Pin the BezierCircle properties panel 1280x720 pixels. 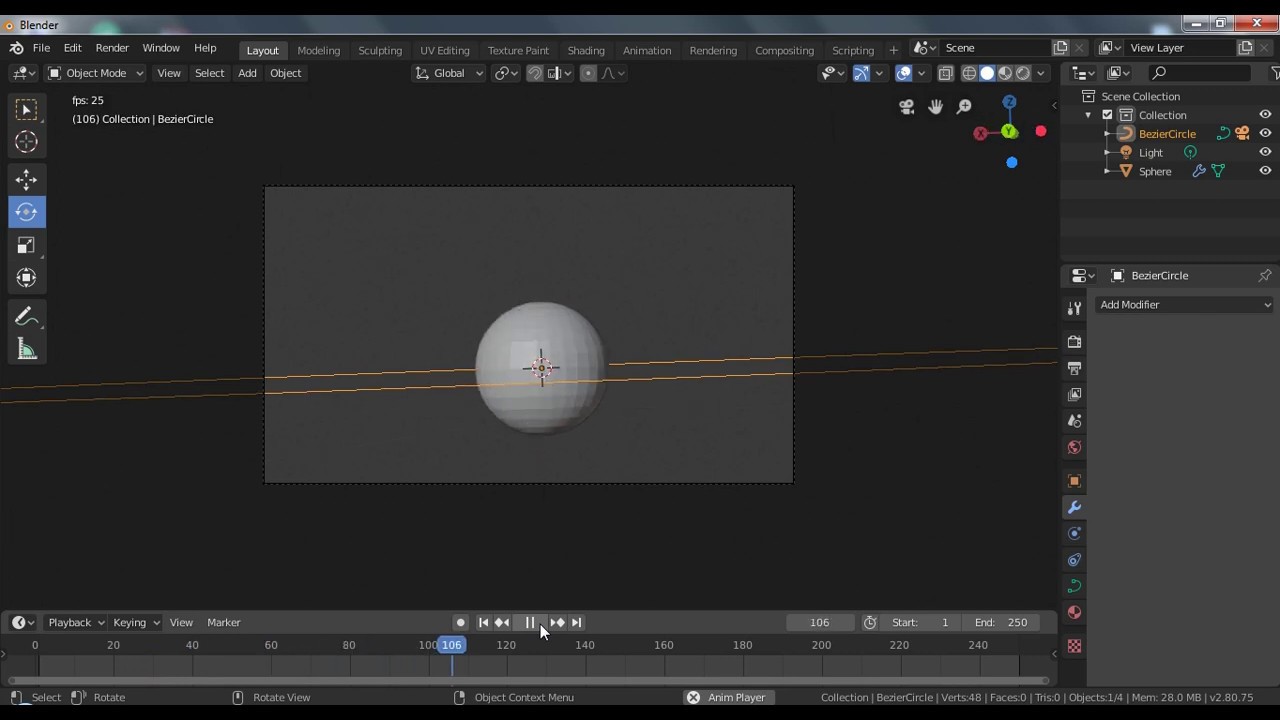1265,275
